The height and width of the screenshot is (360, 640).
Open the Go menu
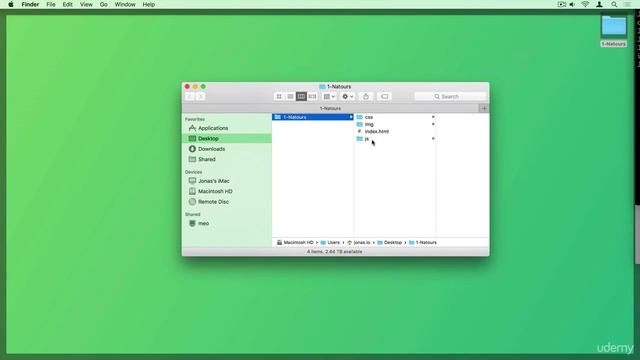click(x=104, y=4)
